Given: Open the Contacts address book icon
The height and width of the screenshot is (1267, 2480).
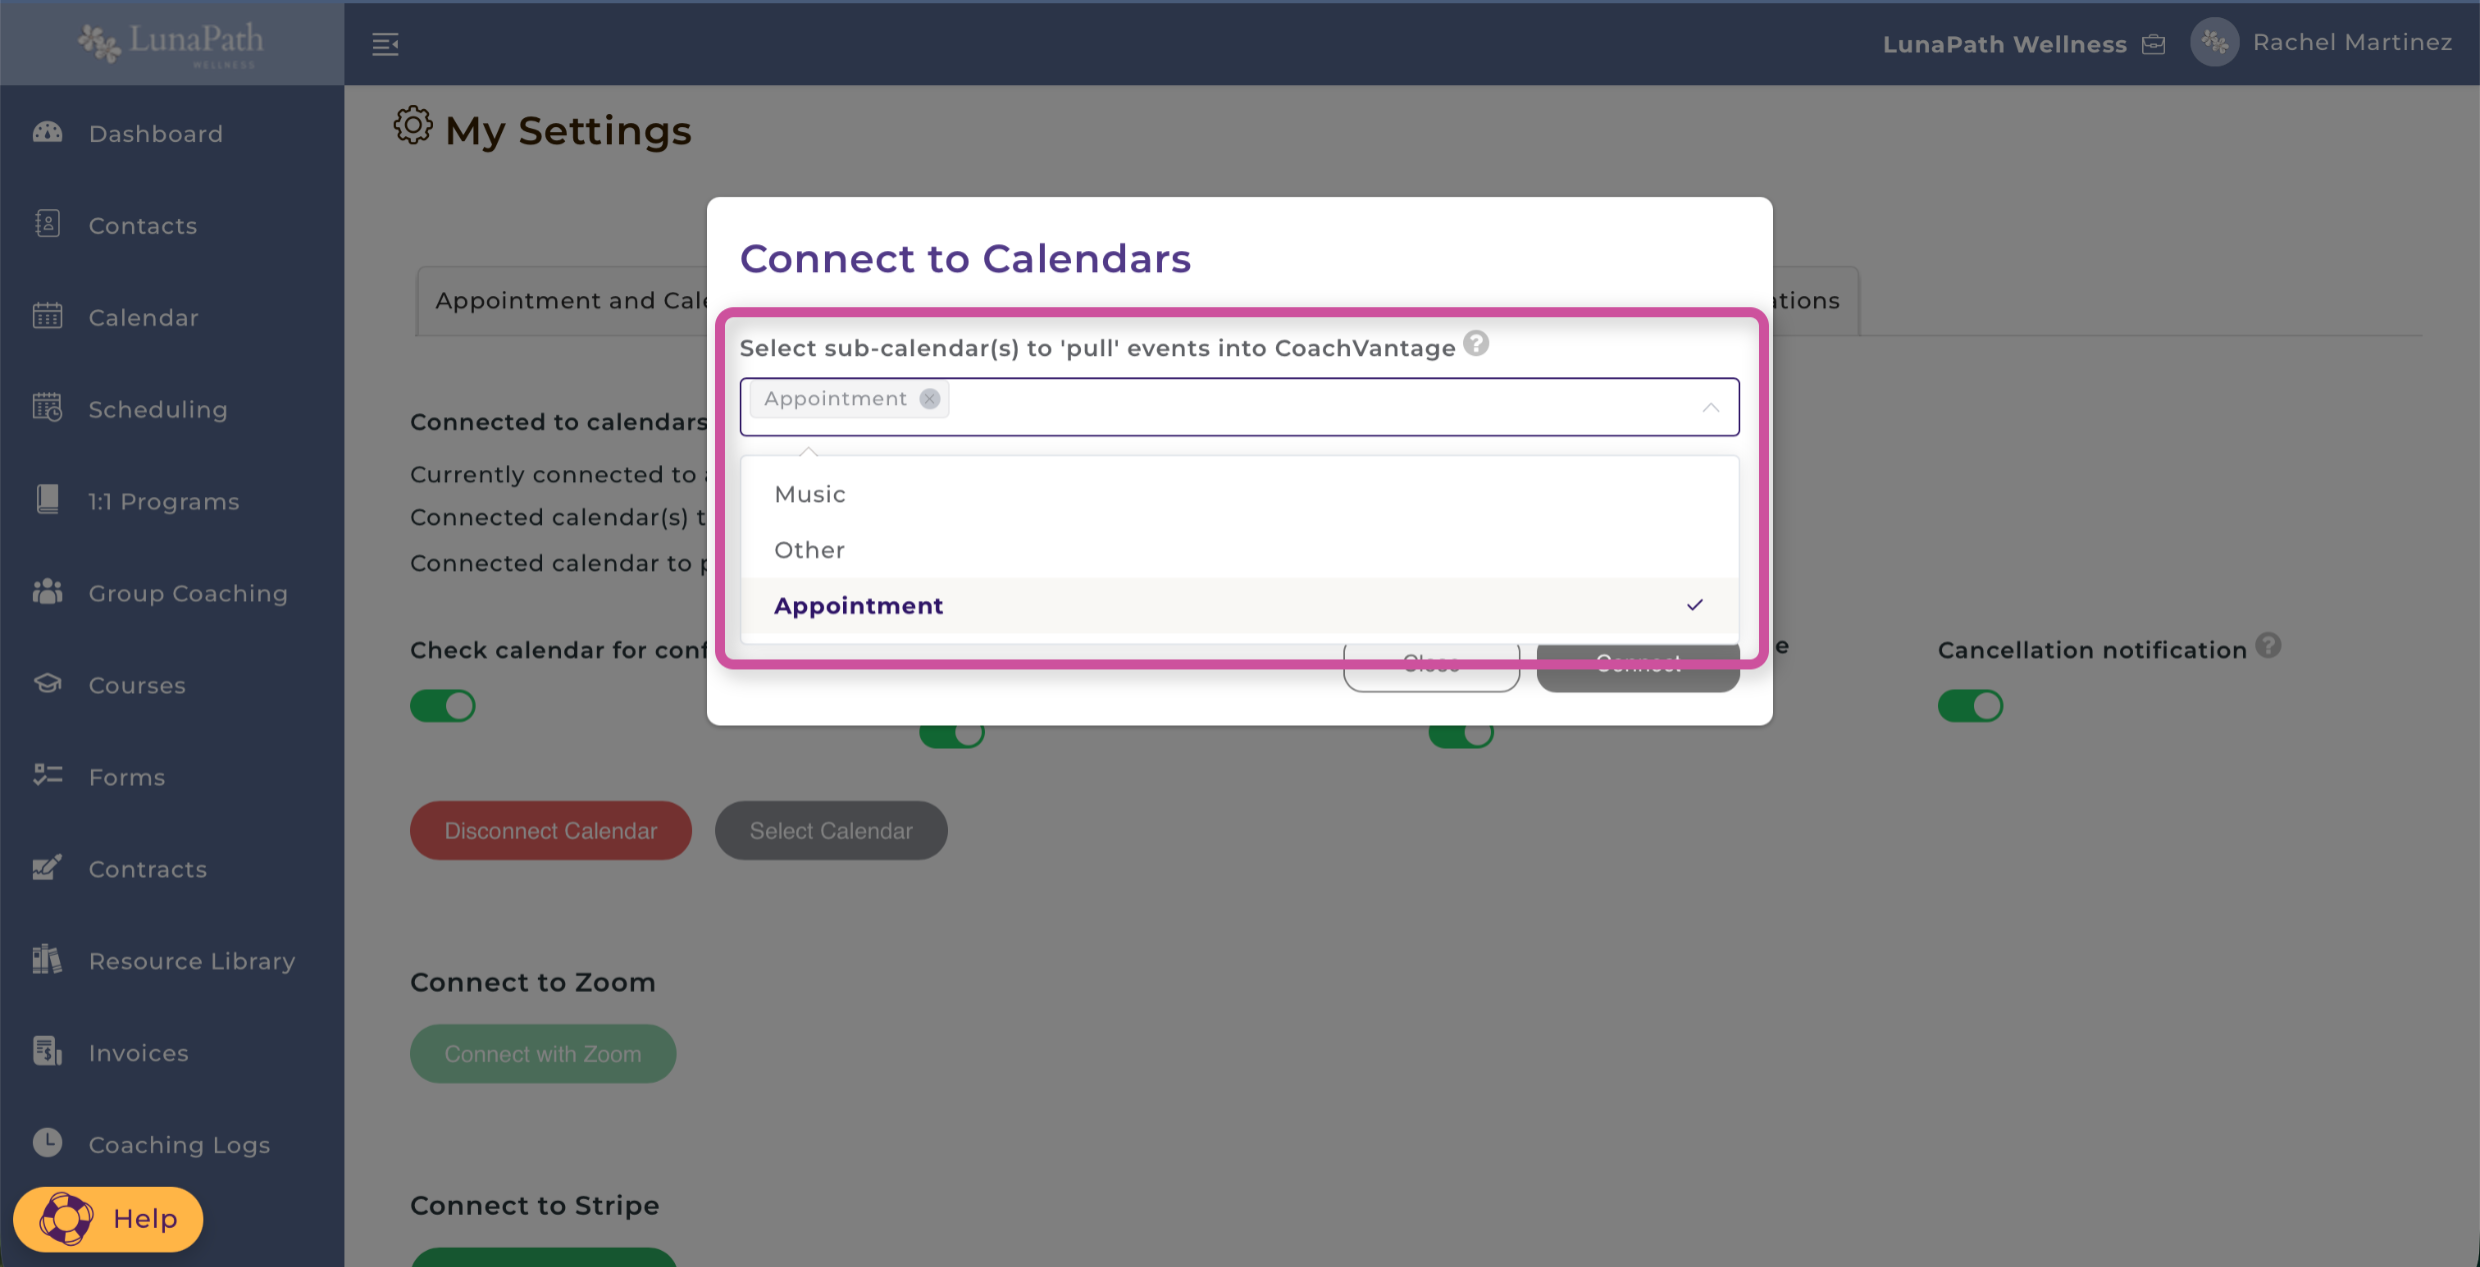Looking at the screenshot, I should (47, 224).
